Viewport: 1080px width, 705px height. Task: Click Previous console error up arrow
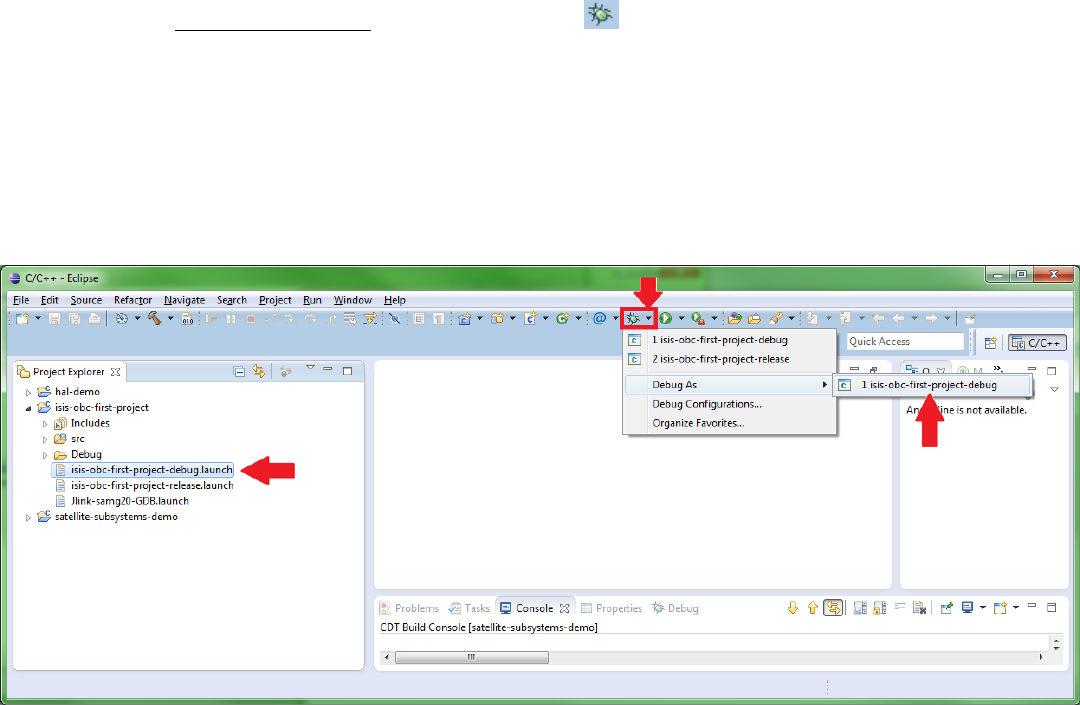click(x=813, y=608)
